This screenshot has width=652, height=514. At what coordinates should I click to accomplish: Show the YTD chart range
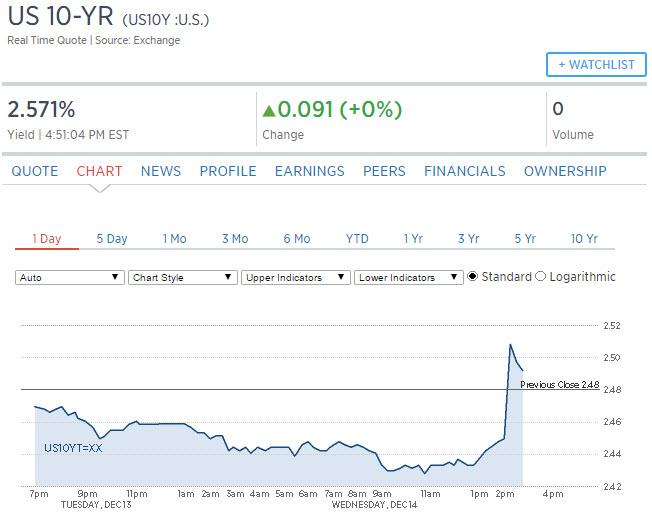tap(357, 239)
